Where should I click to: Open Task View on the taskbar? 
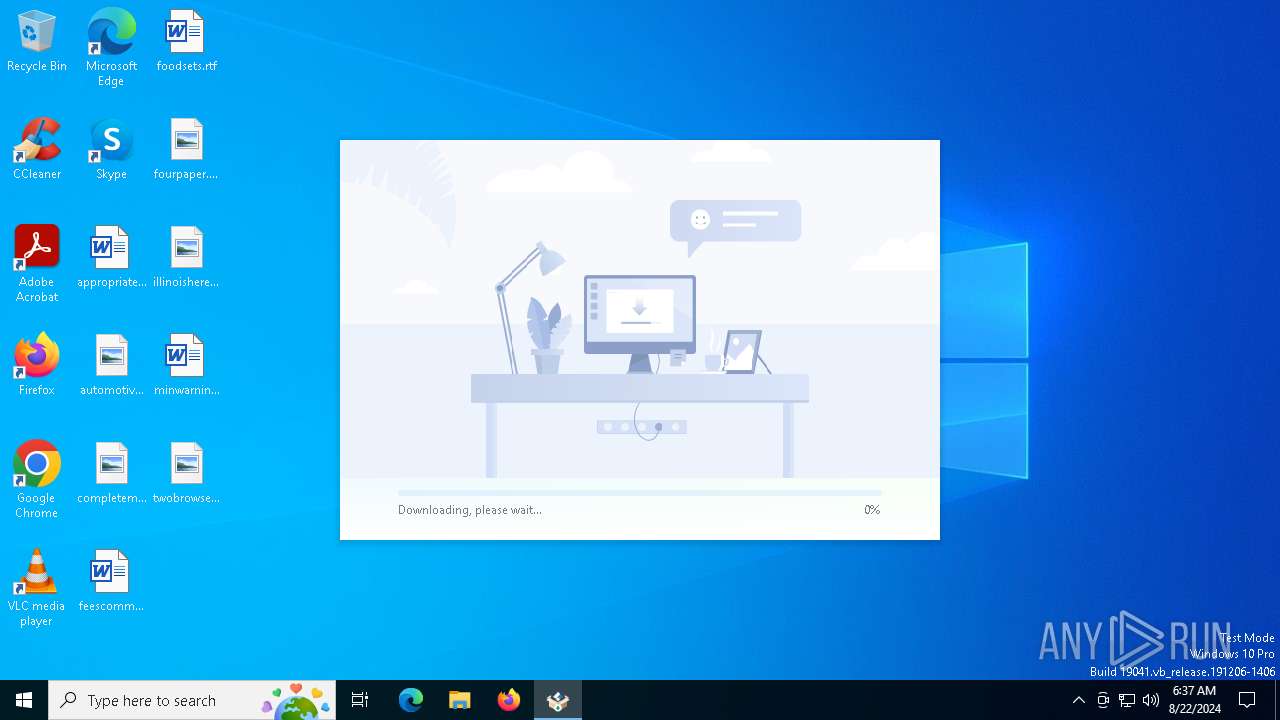click(360, 700)
